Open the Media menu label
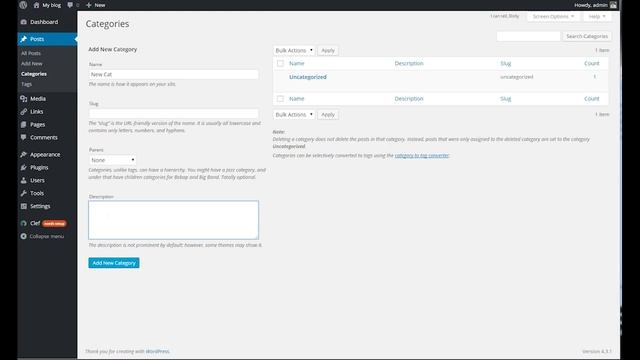Viewport: 640px width, 360px height. click(x=38, y=99)
